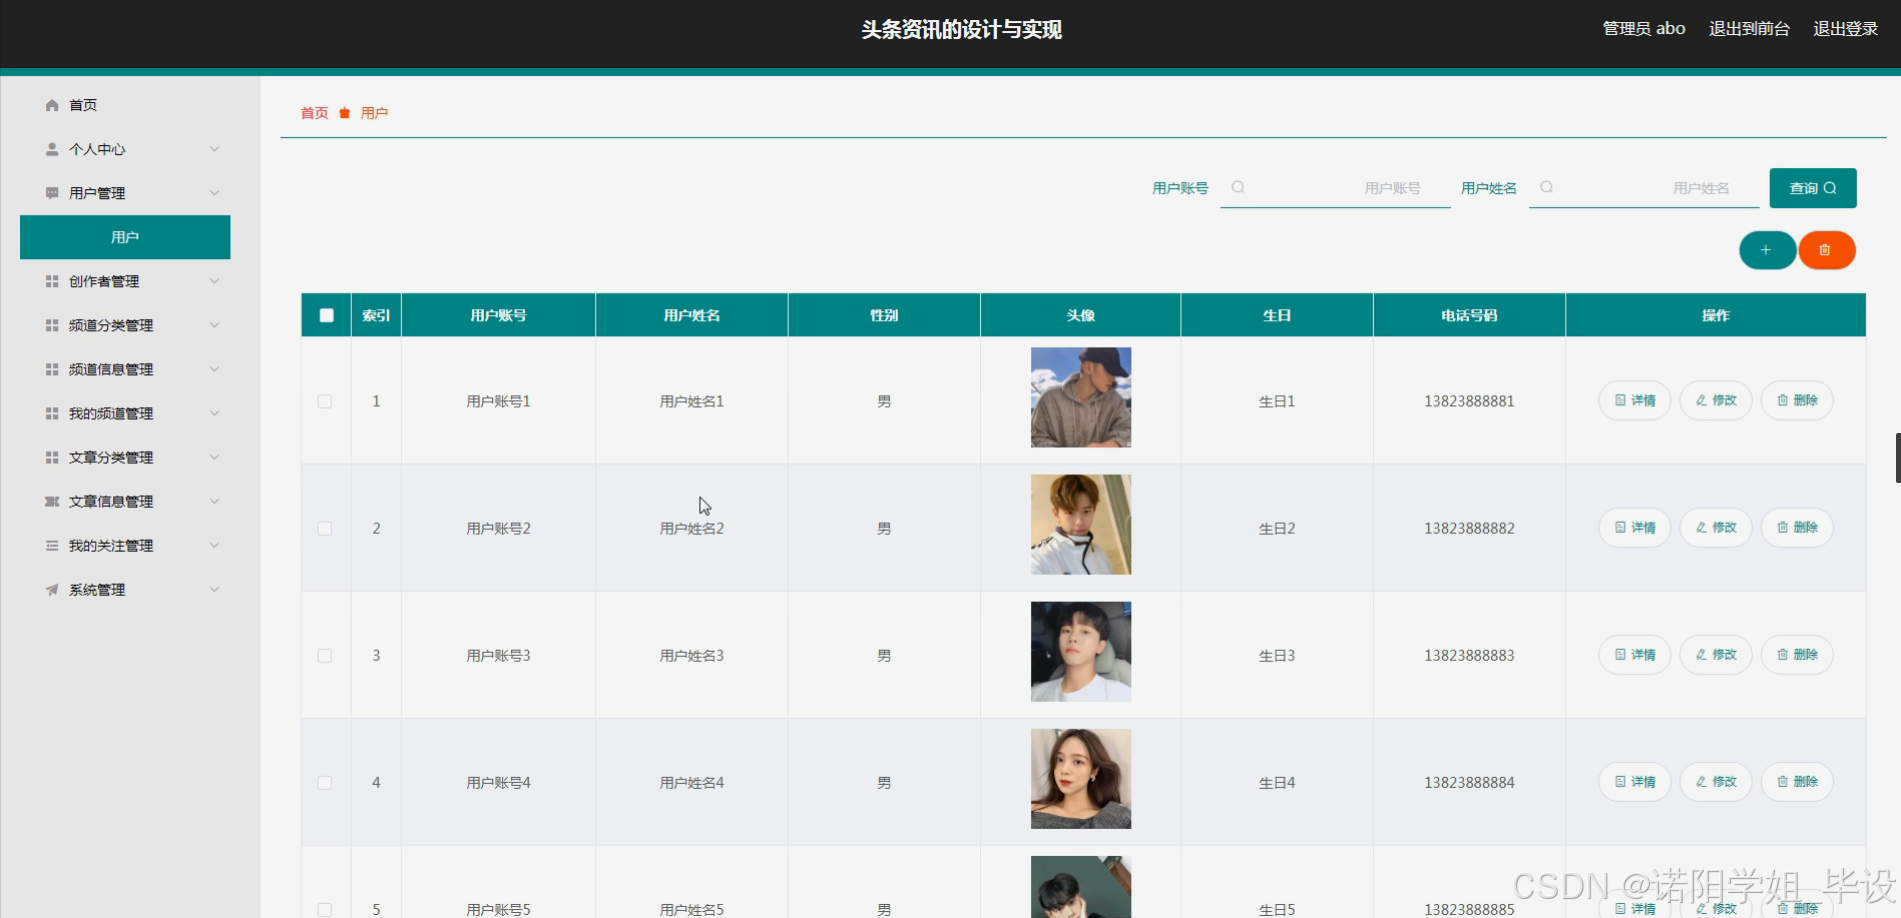Focus the 用户姓名 search input
The width and height of the screenshot is (1901, 918).
pos(1644,188)
